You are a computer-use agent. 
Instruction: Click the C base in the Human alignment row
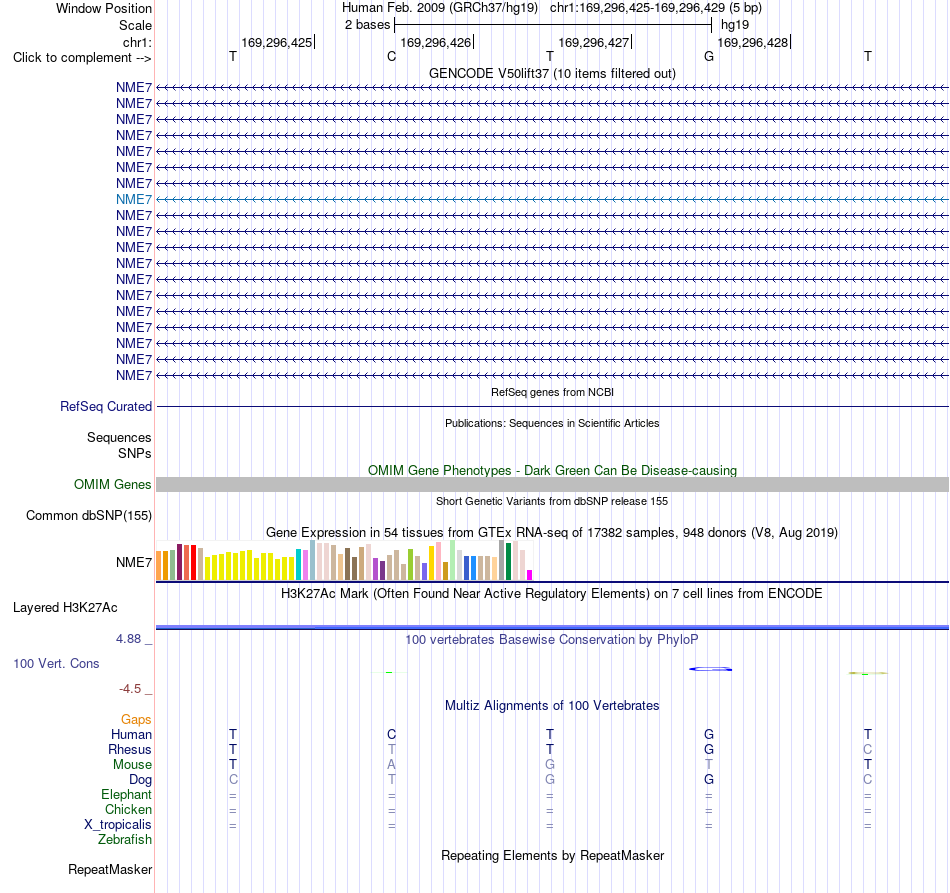[391, 734]
